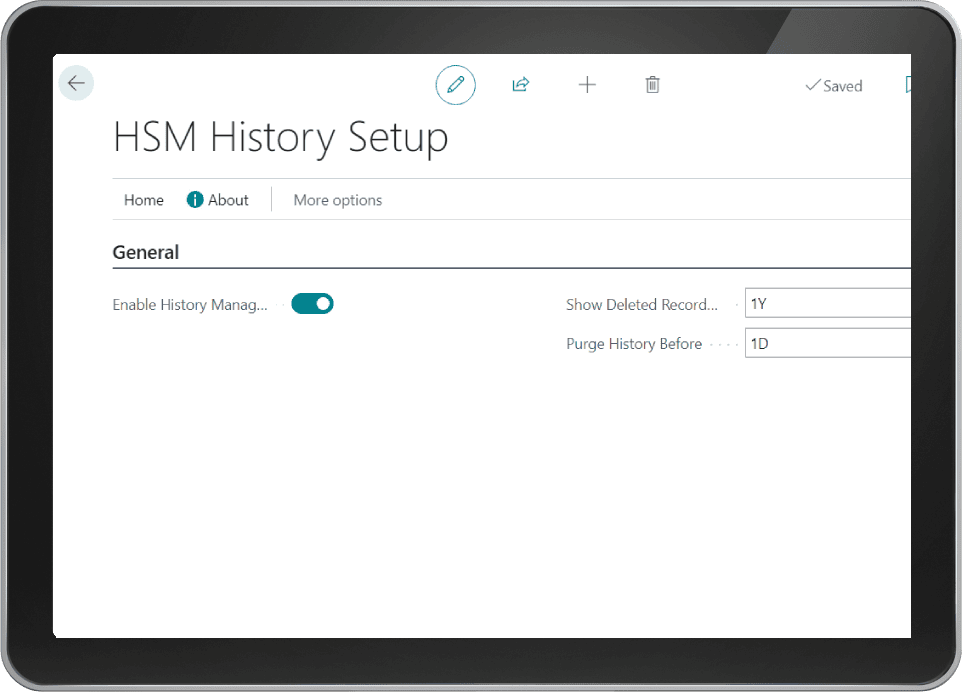Screen dimensions: 963x692
Task: Go back using the arrow button
Action: (x=76, y=83)
